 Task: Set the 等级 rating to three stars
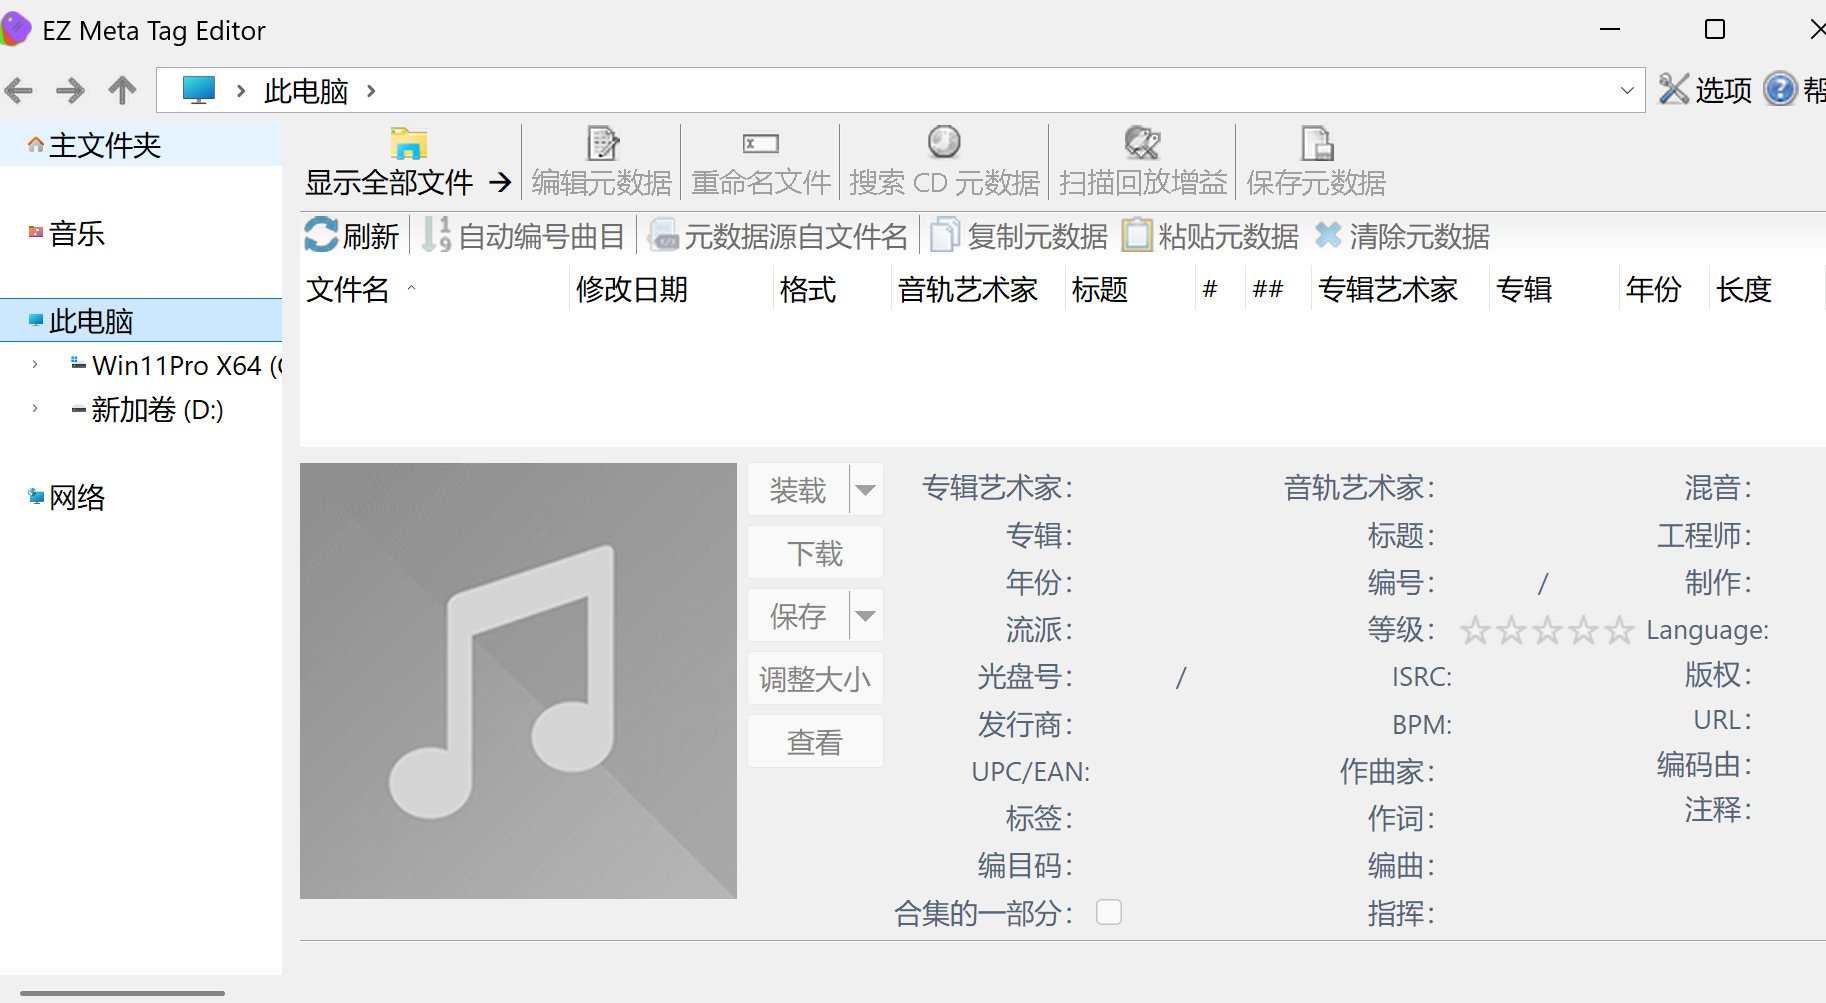point(1547,630)
